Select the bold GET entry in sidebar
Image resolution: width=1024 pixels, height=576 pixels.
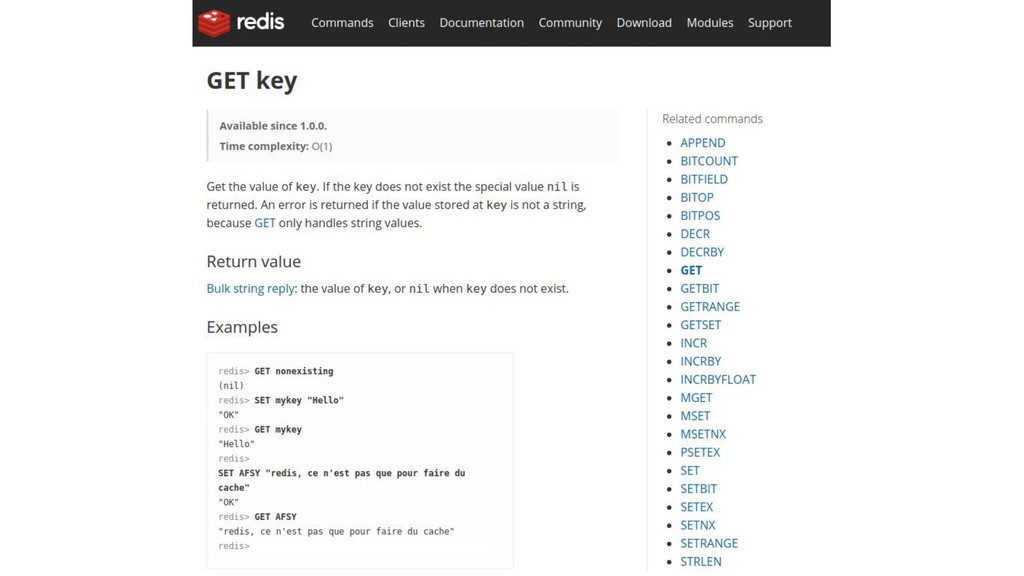pyautogui.click(x=691, y=270)
